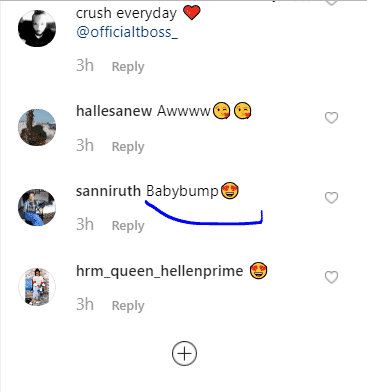The height and width of the screenshot is (392, 367).
Task: Click the 3h timestamp under hrm_queen_hellenprime's comment
Action: [x=85, y=304]
